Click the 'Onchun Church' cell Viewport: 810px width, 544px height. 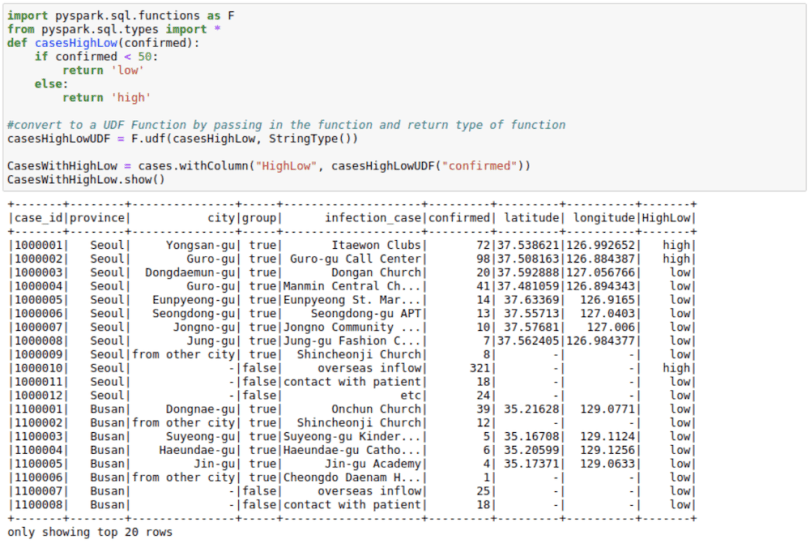tap(377, 409)
